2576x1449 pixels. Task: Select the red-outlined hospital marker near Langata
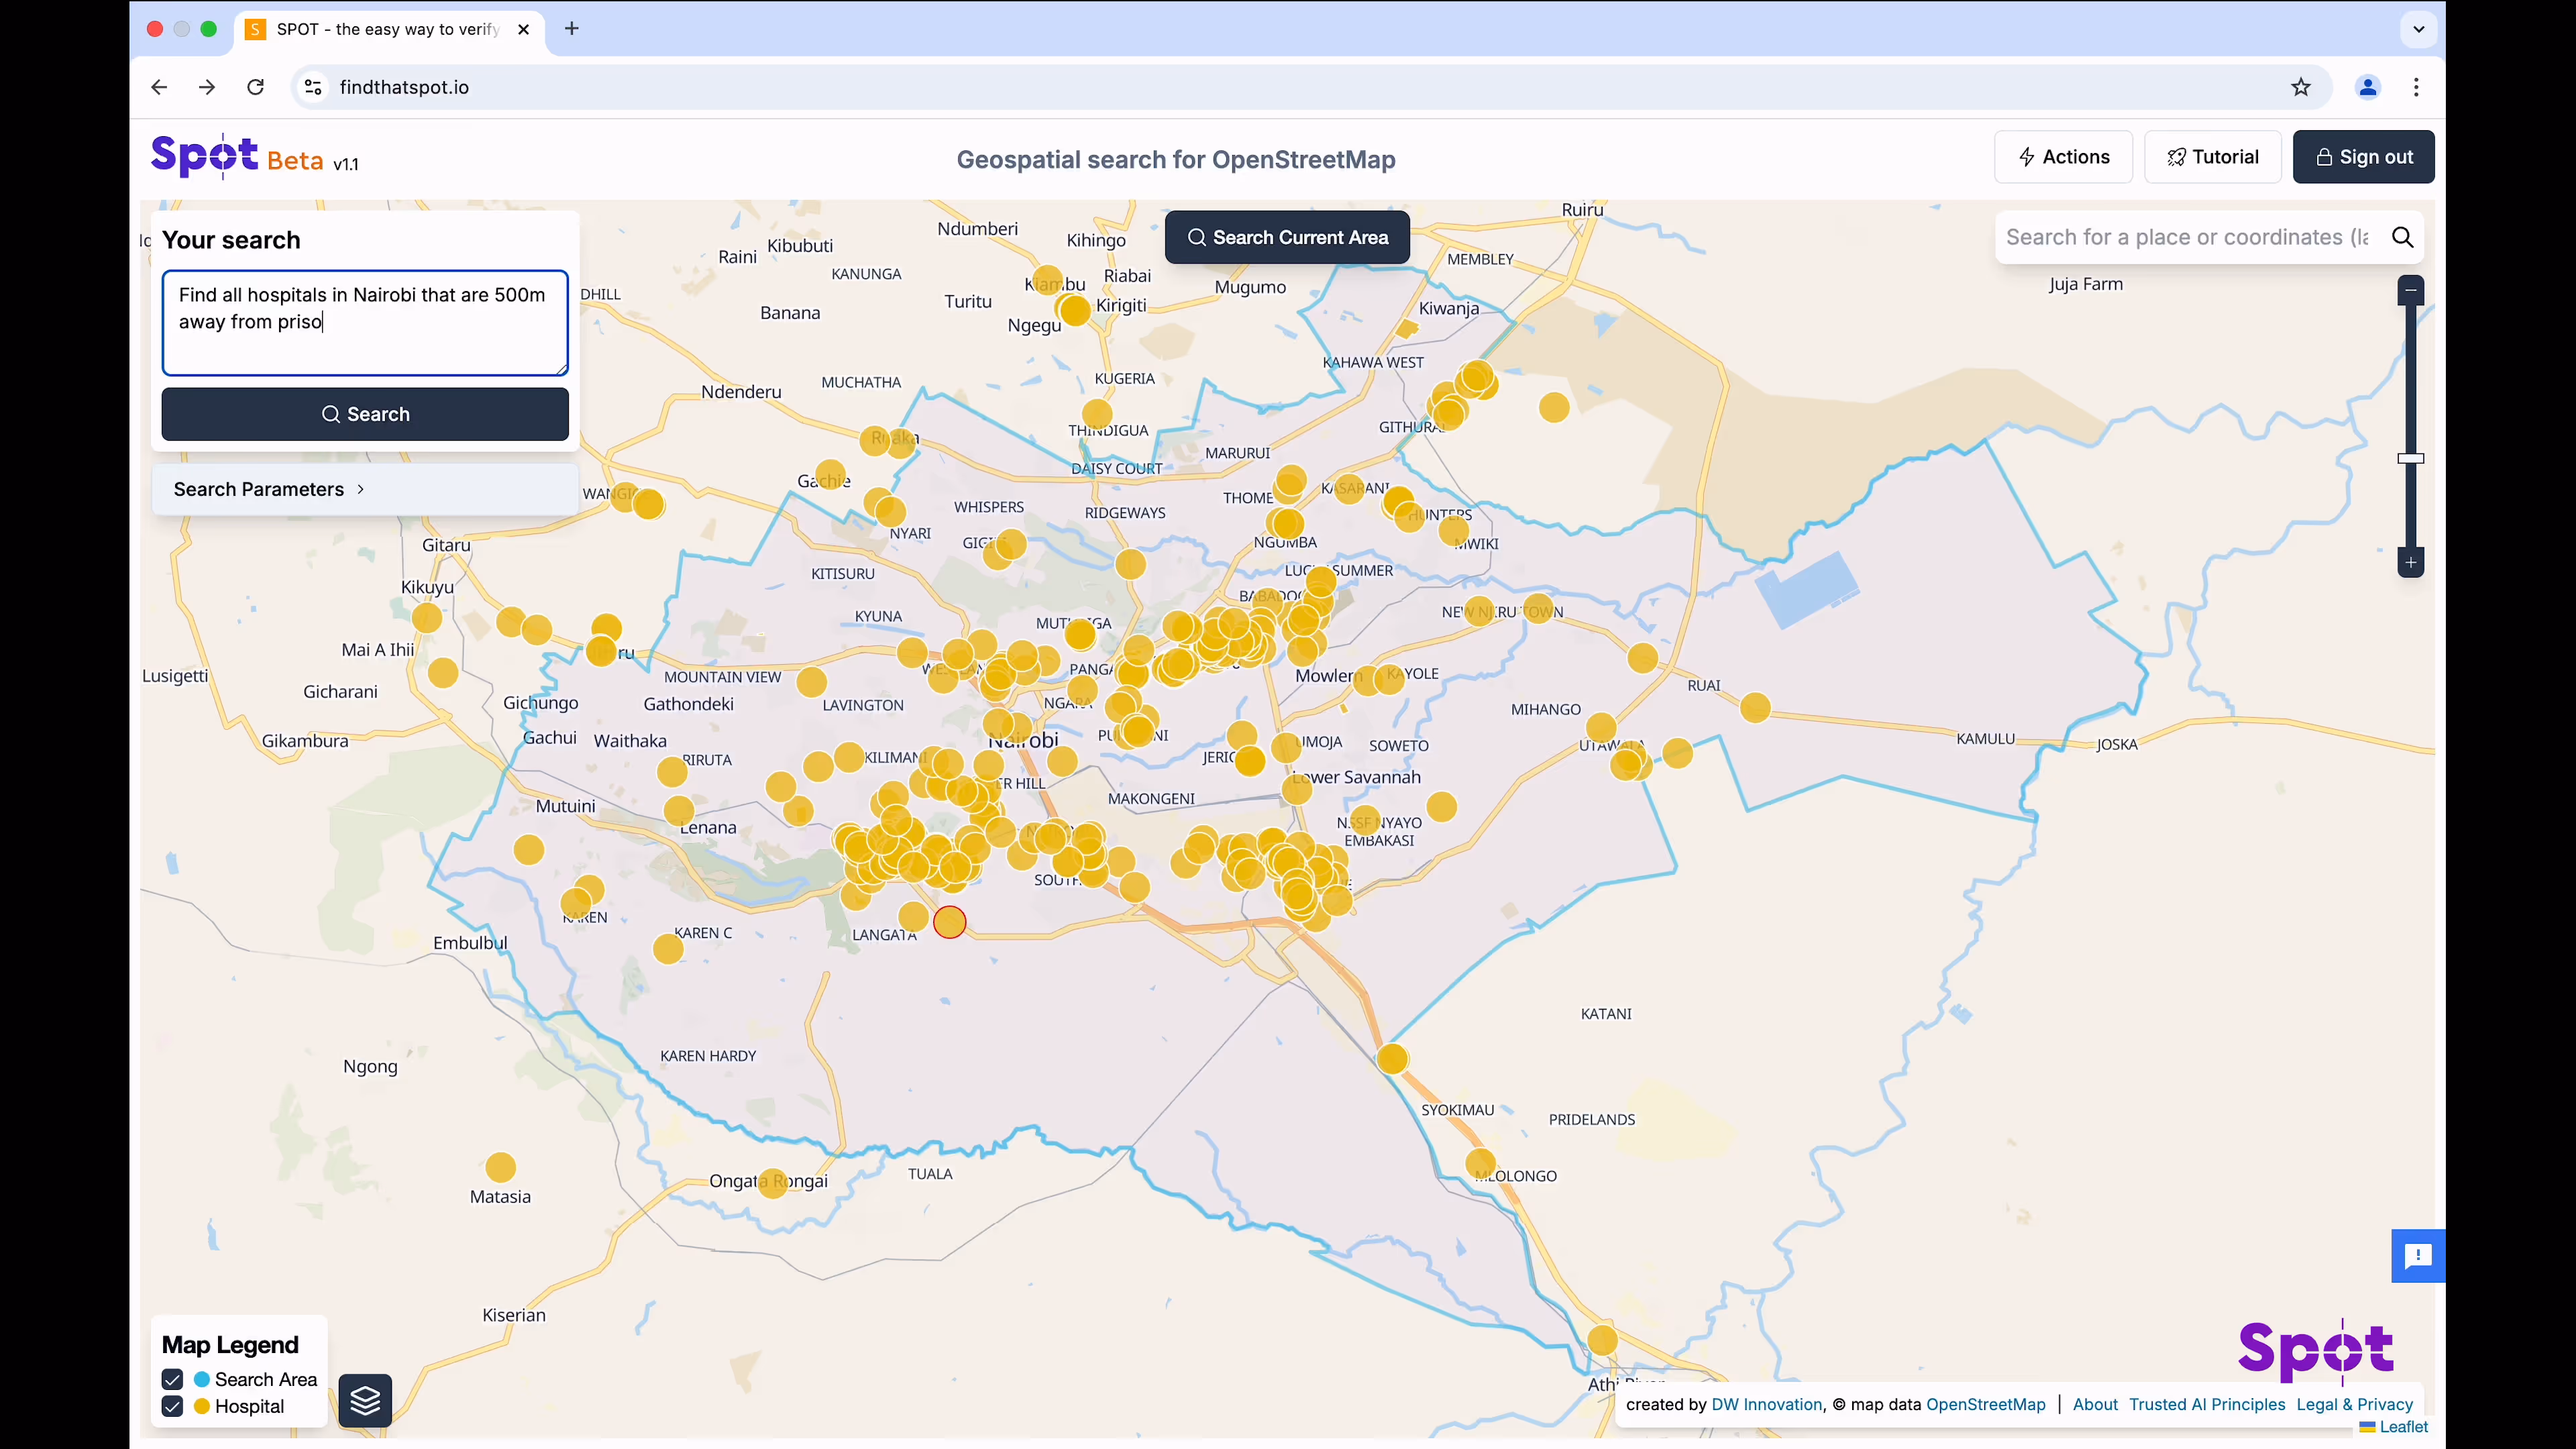[949, 922]
